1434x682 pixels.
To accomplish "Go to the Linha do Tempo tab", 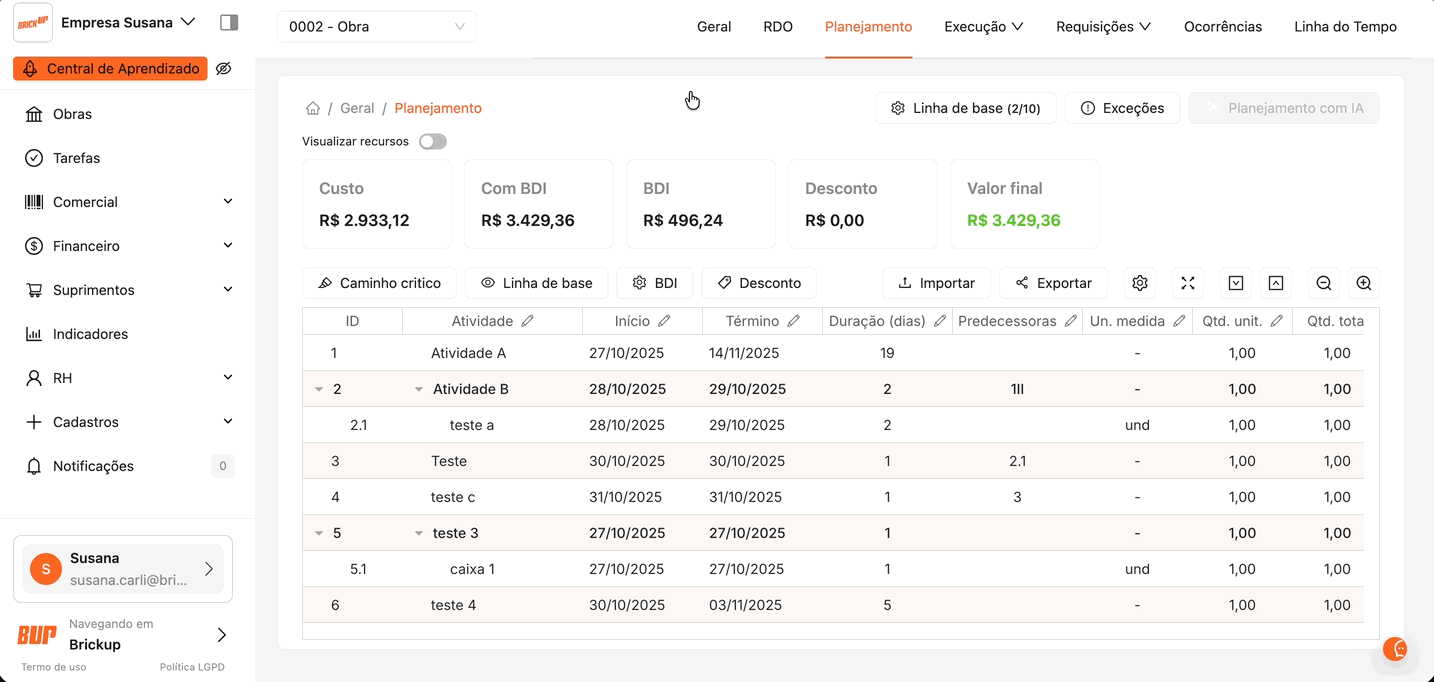I will click(x=1345, y=27).
